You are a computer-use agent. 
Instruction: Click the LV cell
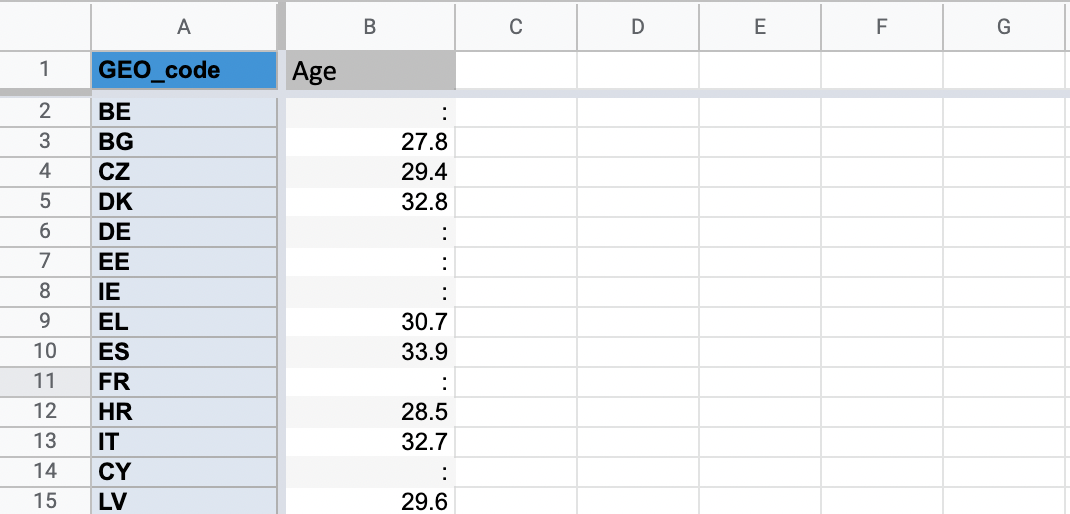point(183,500)
